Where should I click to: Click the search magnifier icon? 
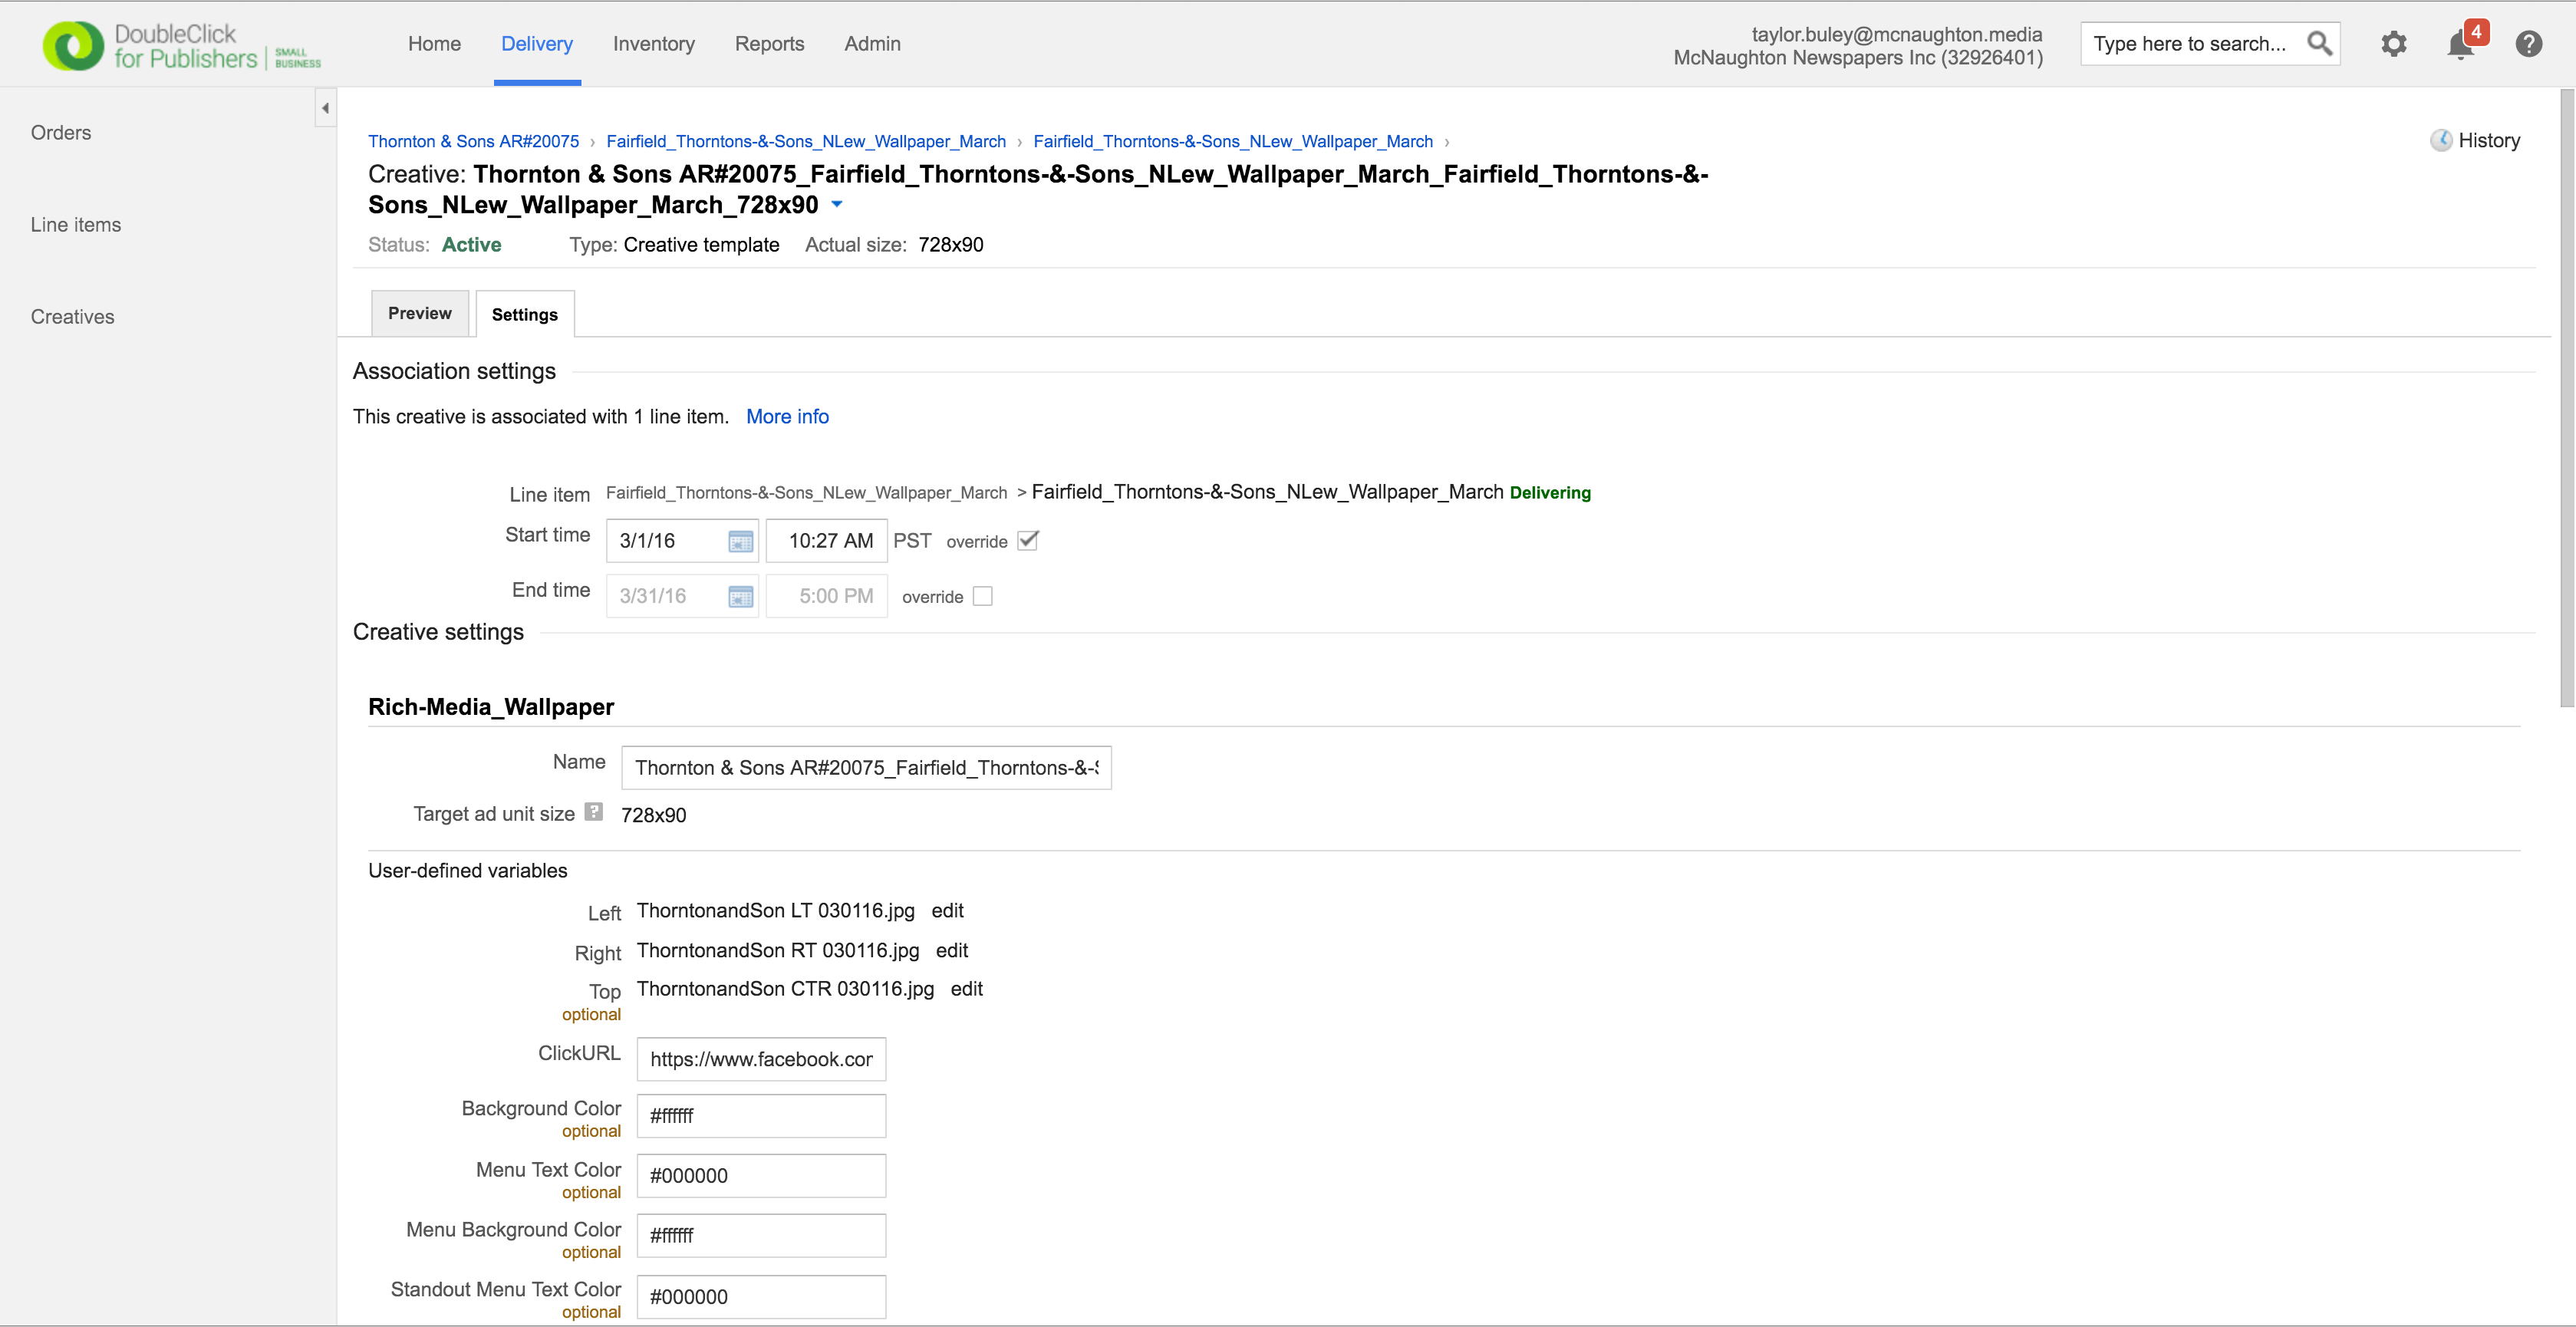[2319, 44]
